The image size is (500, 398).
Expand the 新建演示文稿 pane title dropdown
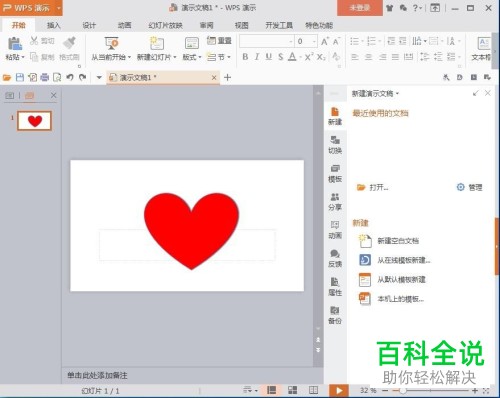tap(398, 94)
